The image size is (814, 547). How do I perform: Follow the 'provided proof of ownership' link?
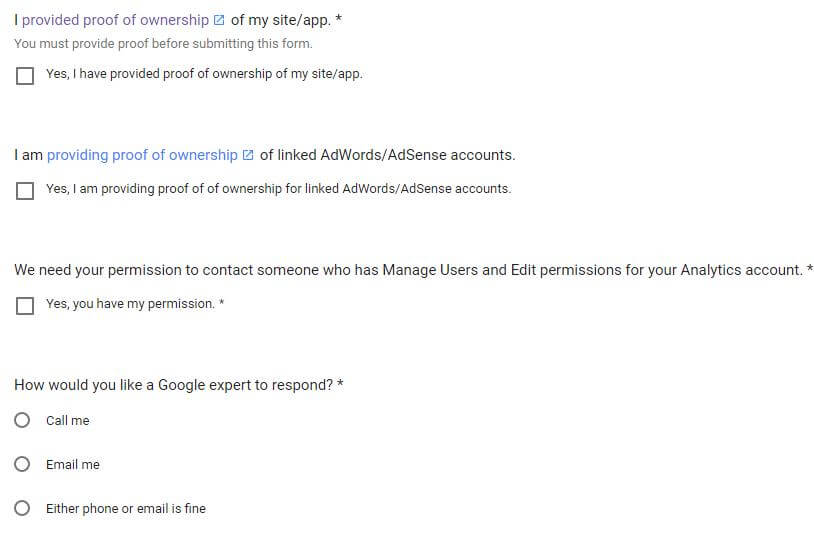[x=115, y=20]
